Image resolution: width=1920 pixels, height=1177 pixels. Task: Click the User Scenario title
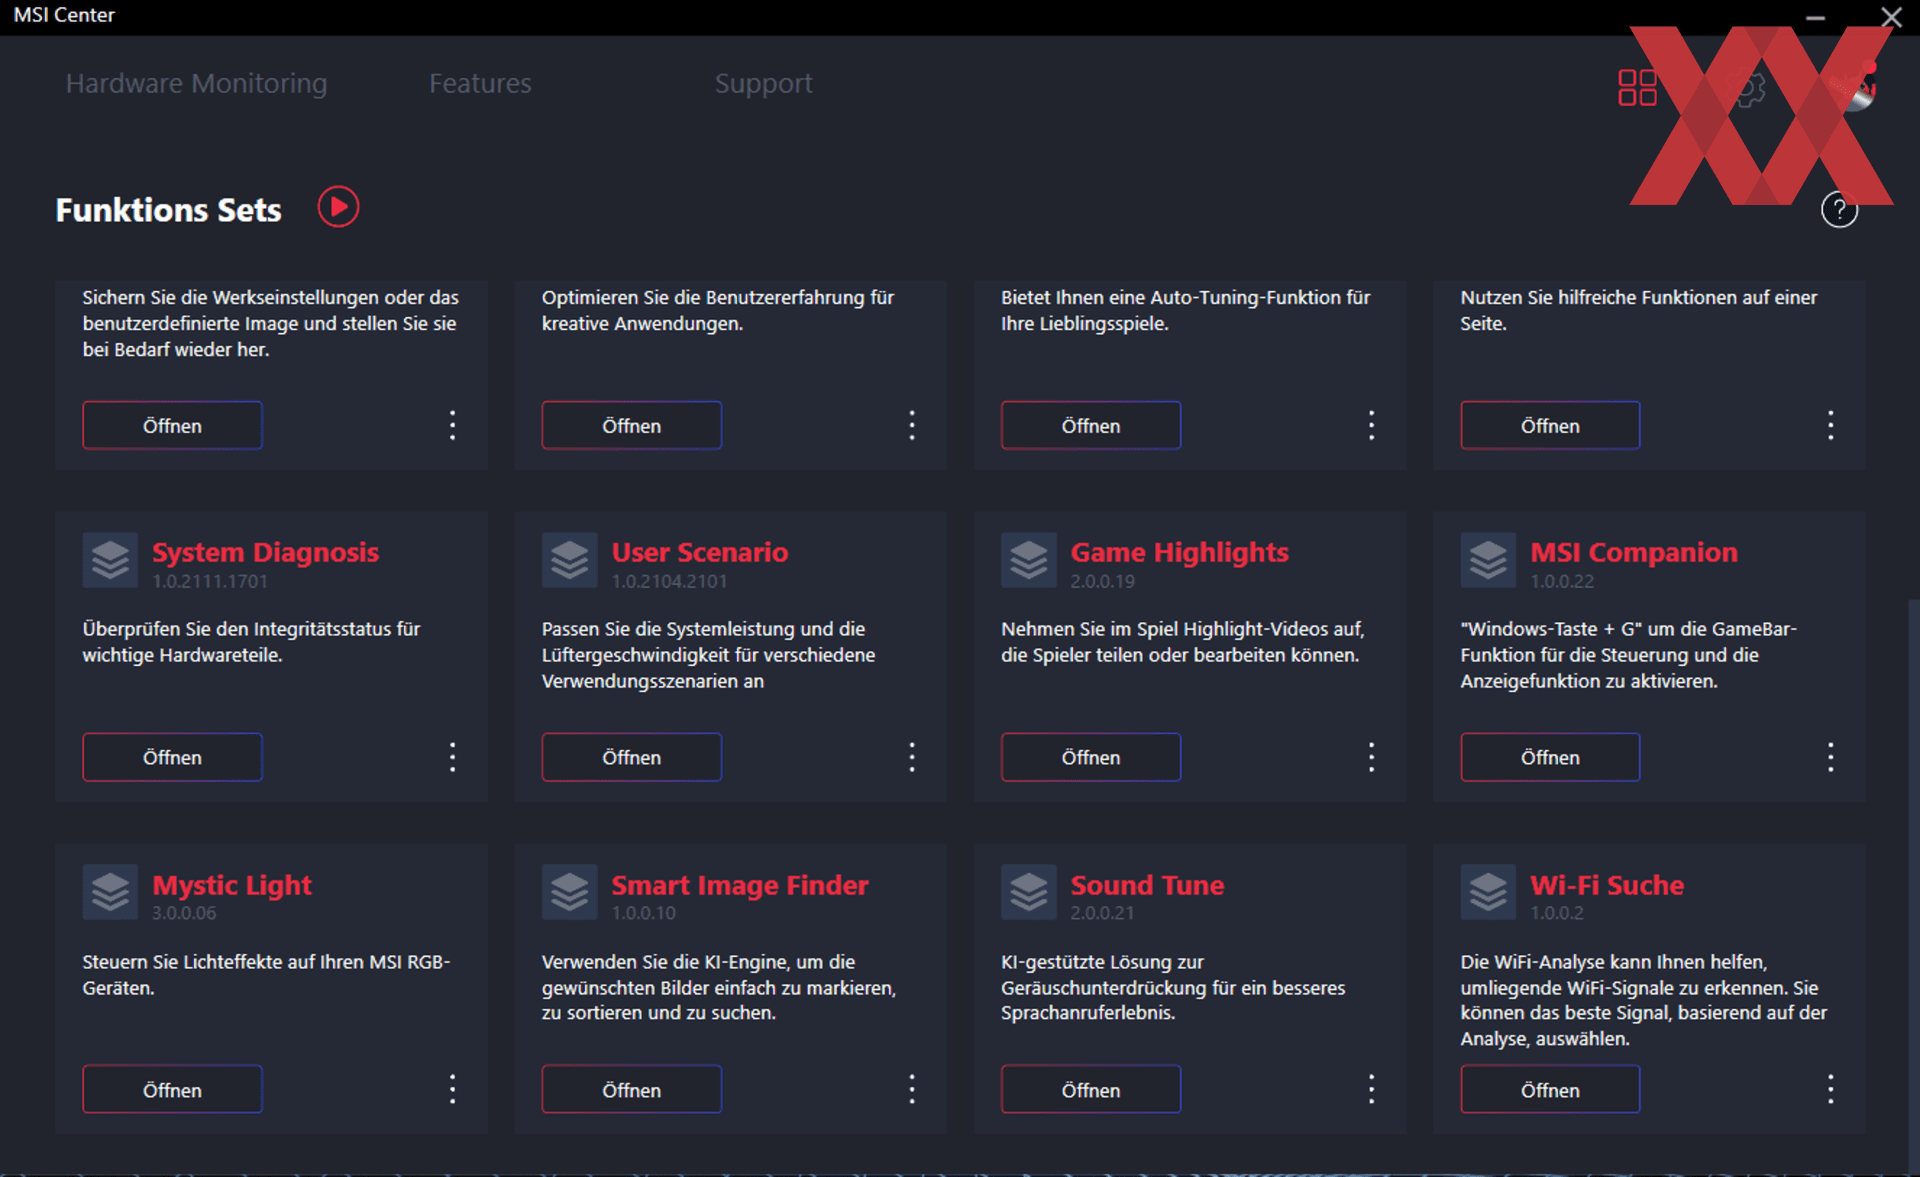coord(699,552)
